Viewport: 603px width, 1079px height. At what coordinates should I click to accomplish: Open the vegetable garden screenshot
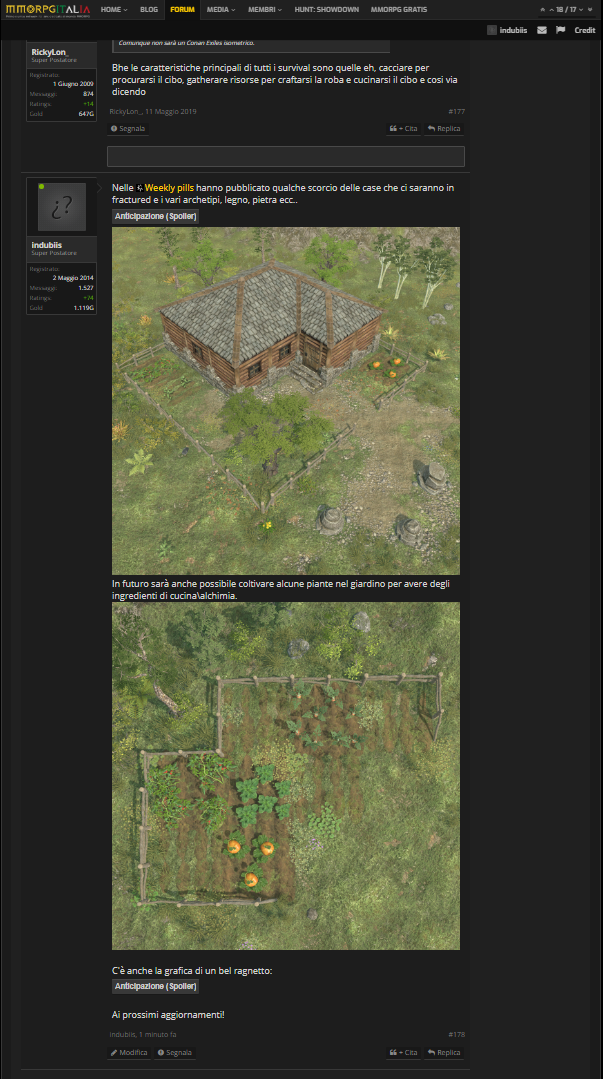(286, 776)
